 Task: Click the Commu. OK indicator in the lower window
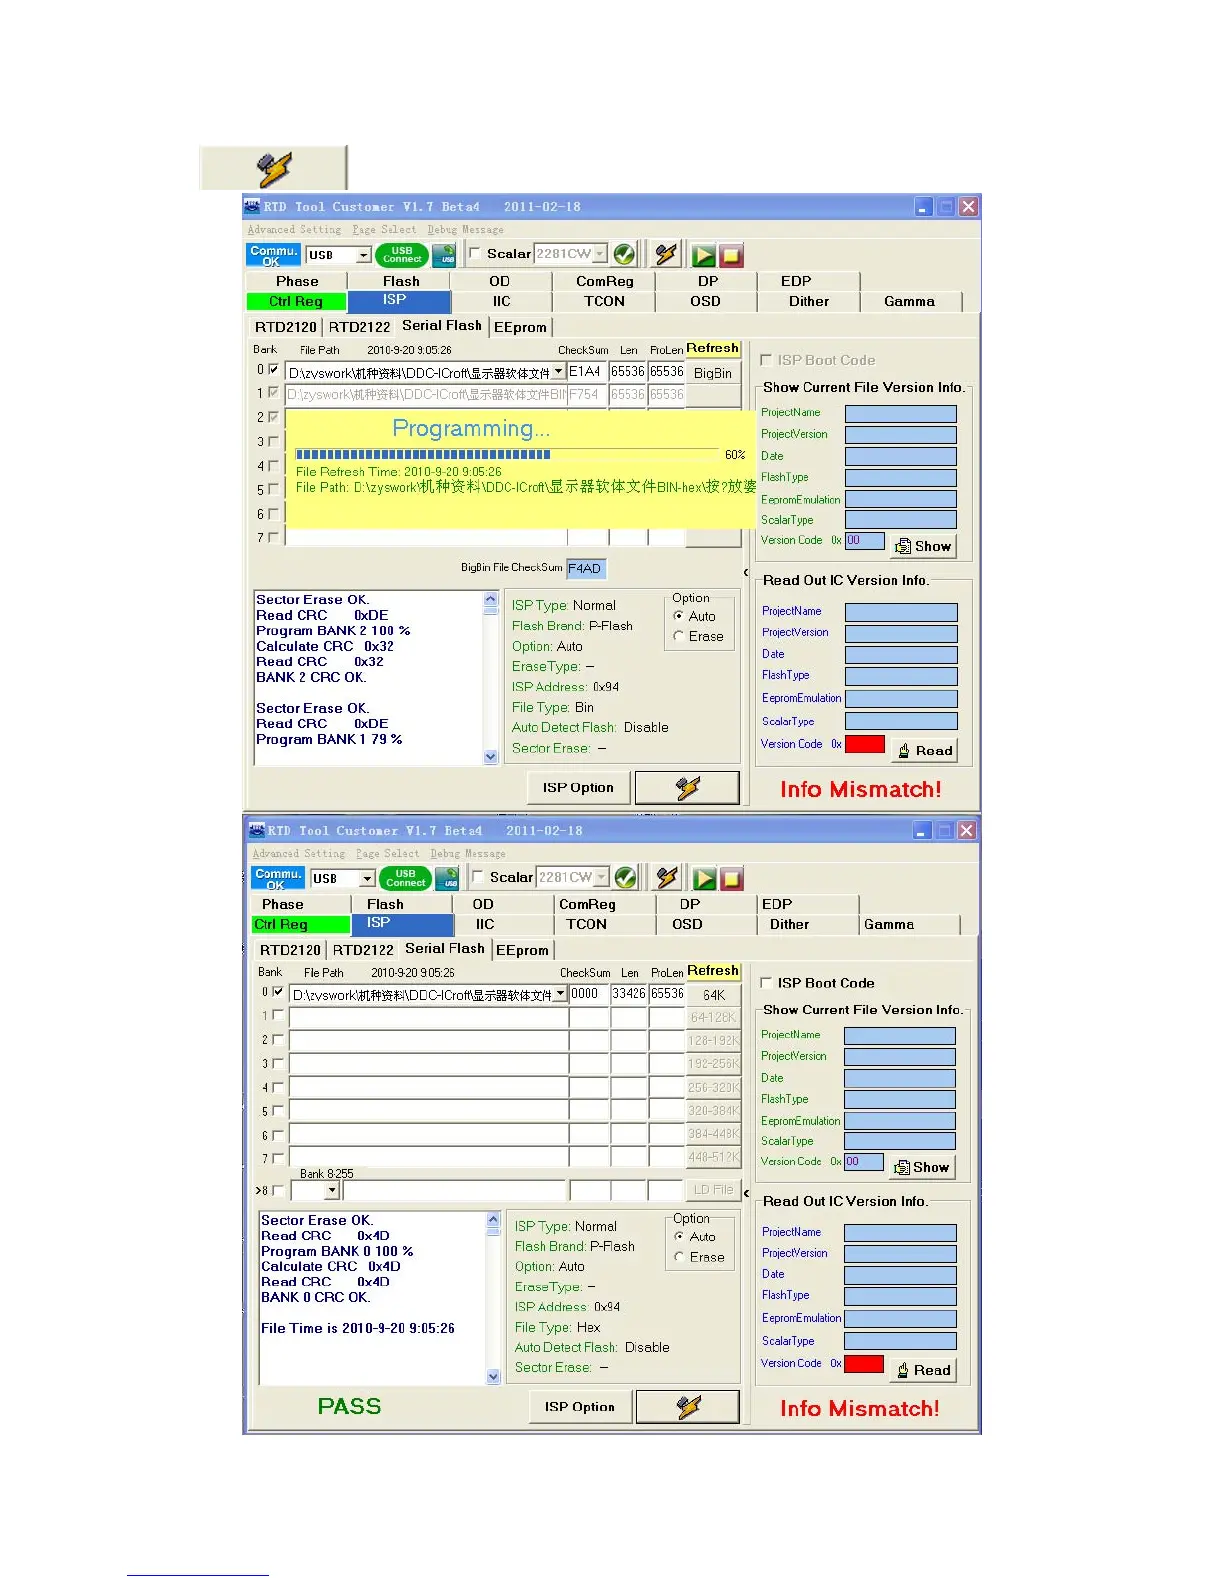[277, 878]
